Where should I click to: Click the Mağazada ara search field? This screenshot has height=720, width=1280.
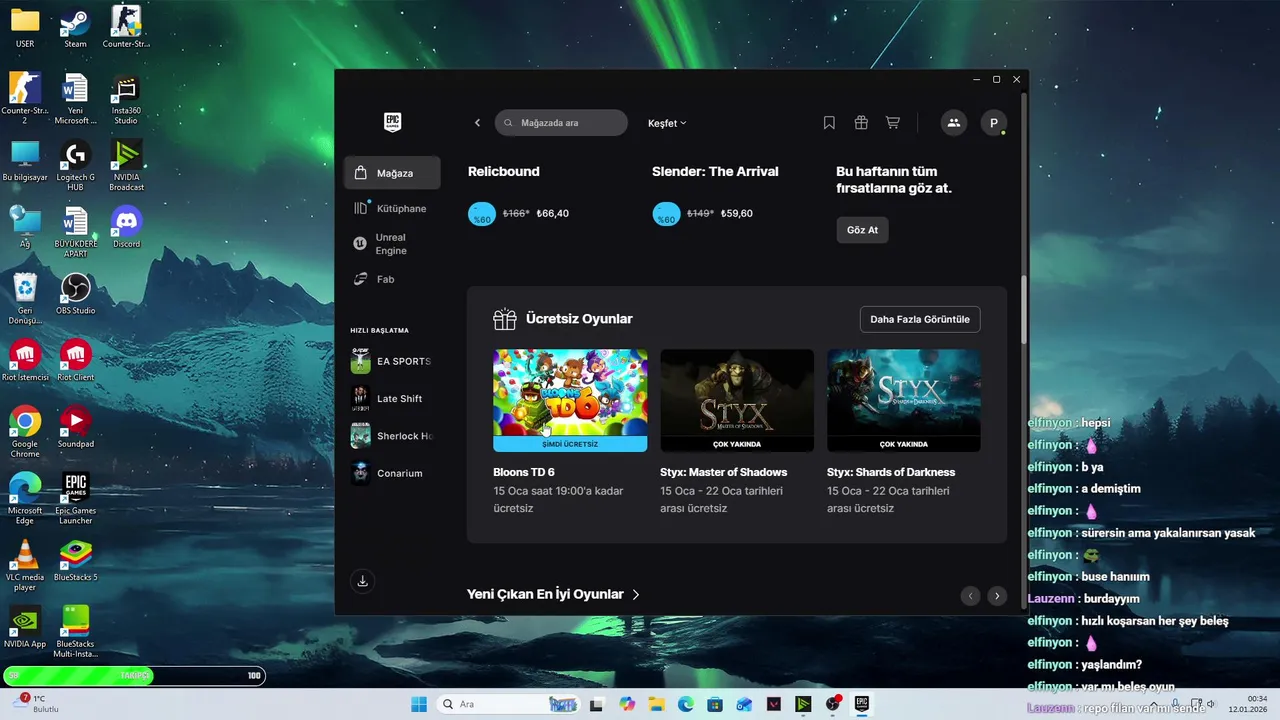pyautogui.click(x=561, y=123)
